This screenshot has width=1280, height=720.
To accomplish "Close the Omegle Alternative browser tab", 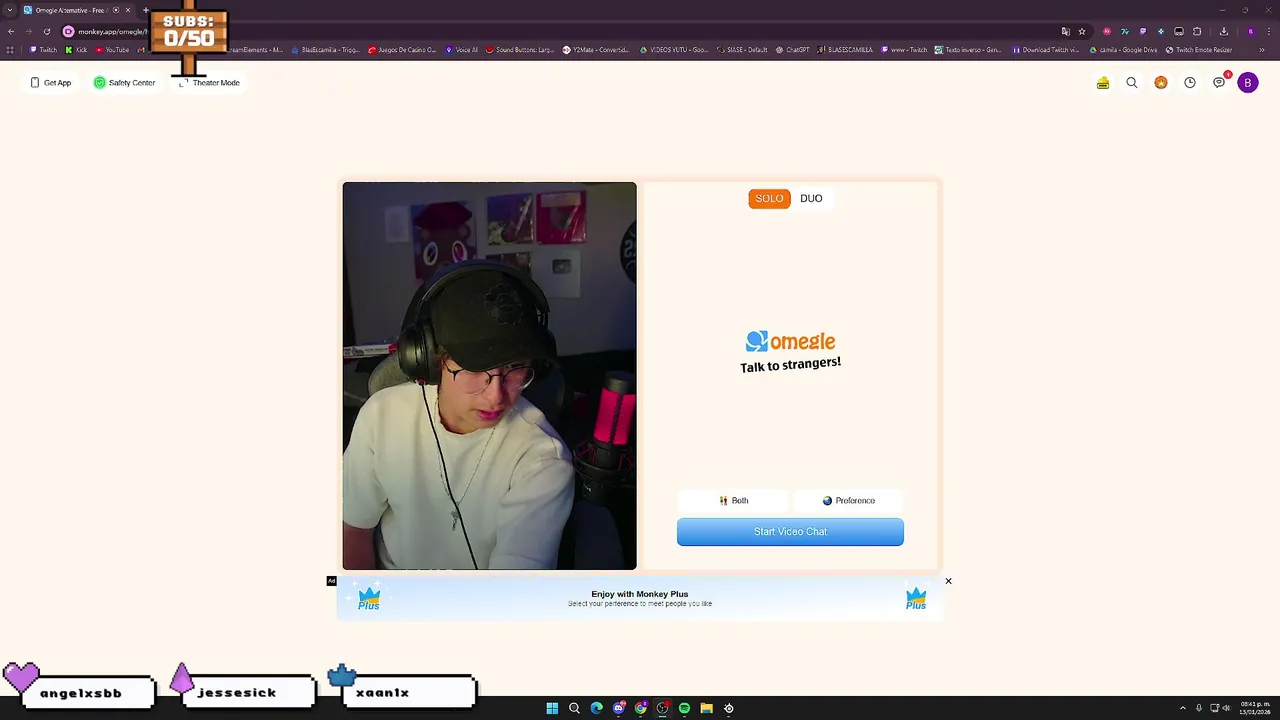I will tap(128, 10).
